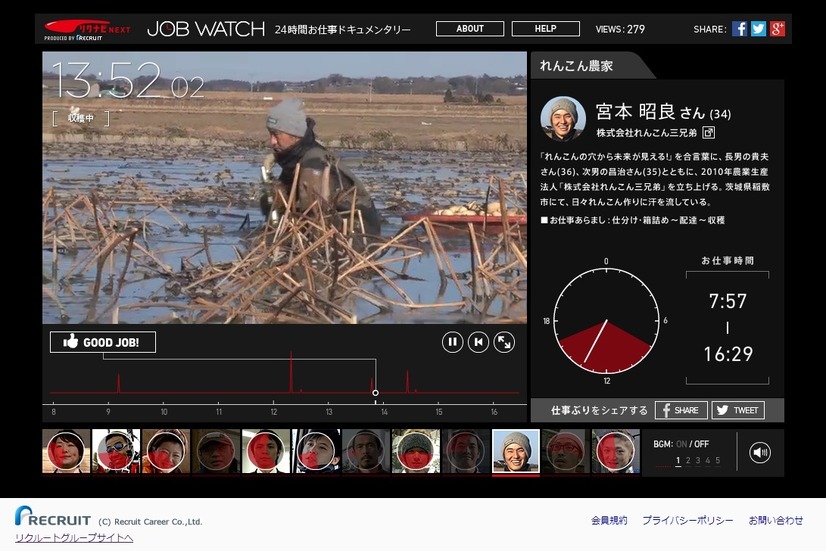
Task: Select the first worker thumbnail (woman)
Action: tap(66, 451)
